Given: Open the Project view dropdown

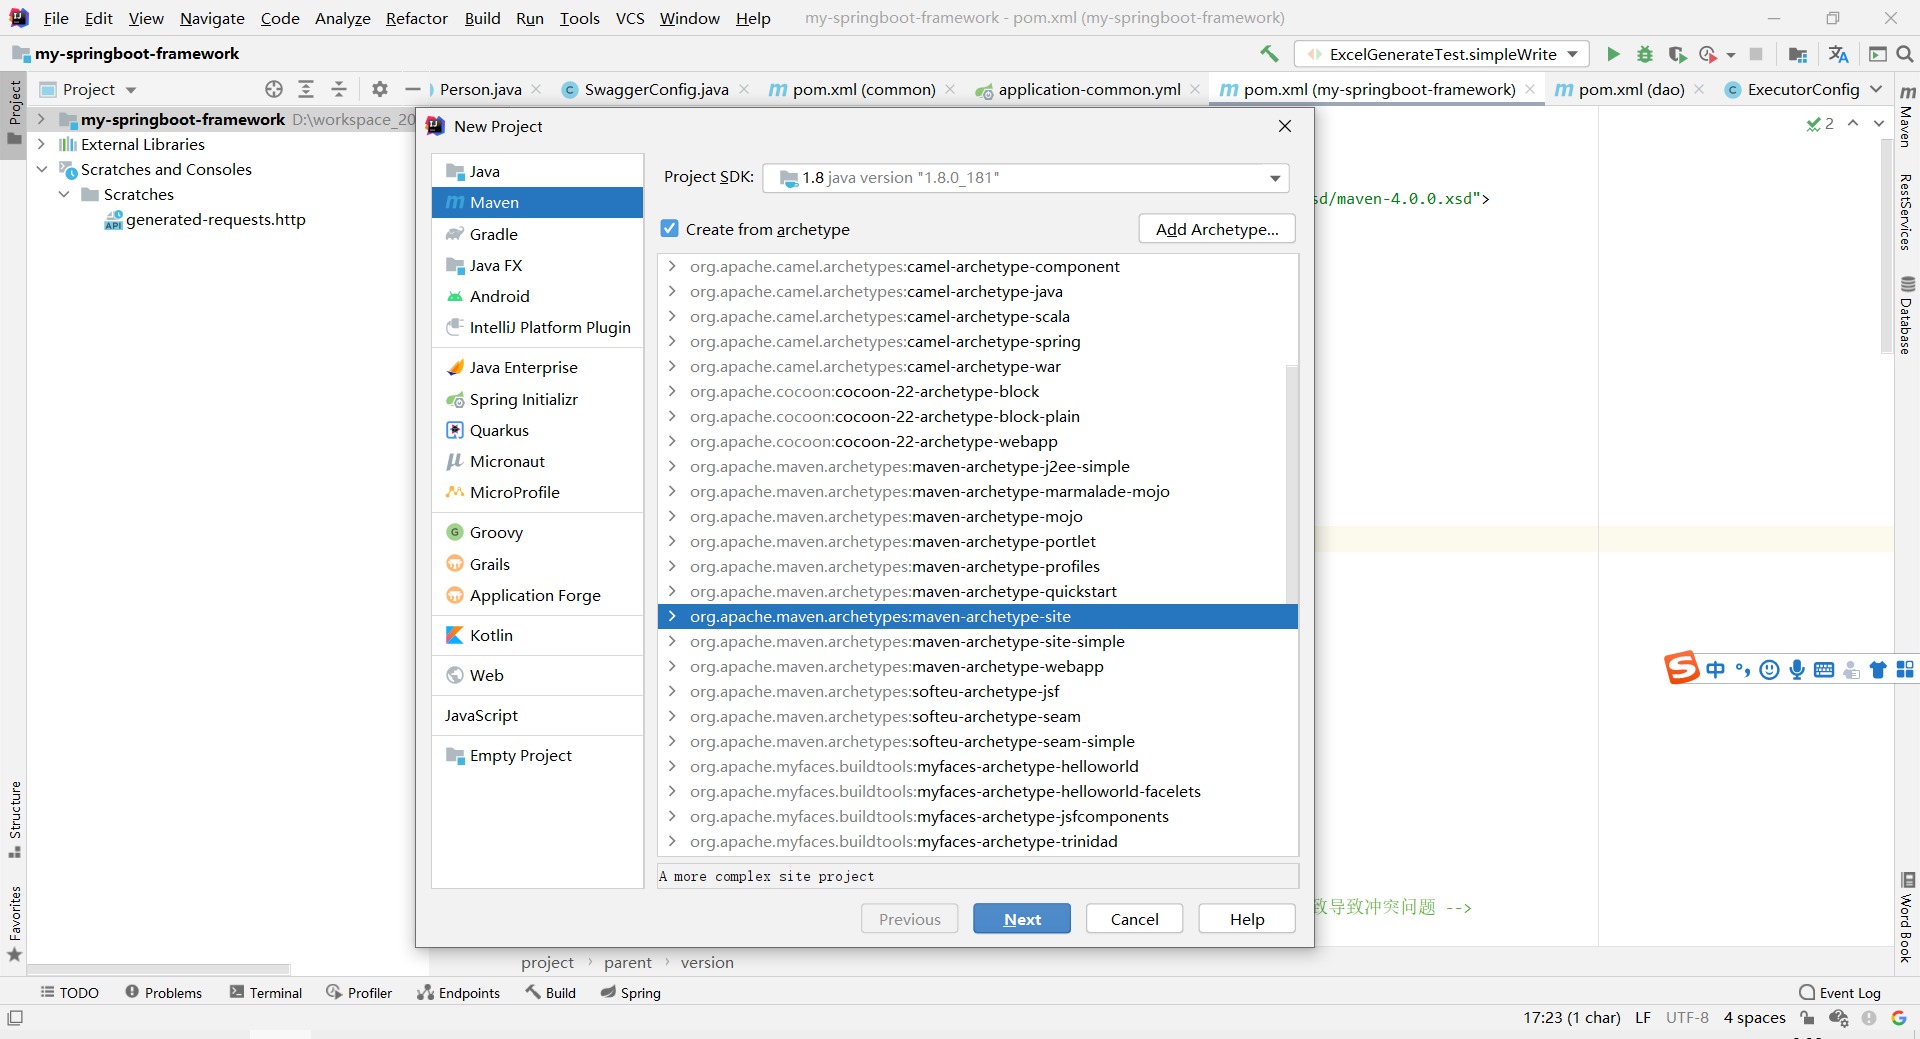Looking at the screenshot, I should (88, 89).
